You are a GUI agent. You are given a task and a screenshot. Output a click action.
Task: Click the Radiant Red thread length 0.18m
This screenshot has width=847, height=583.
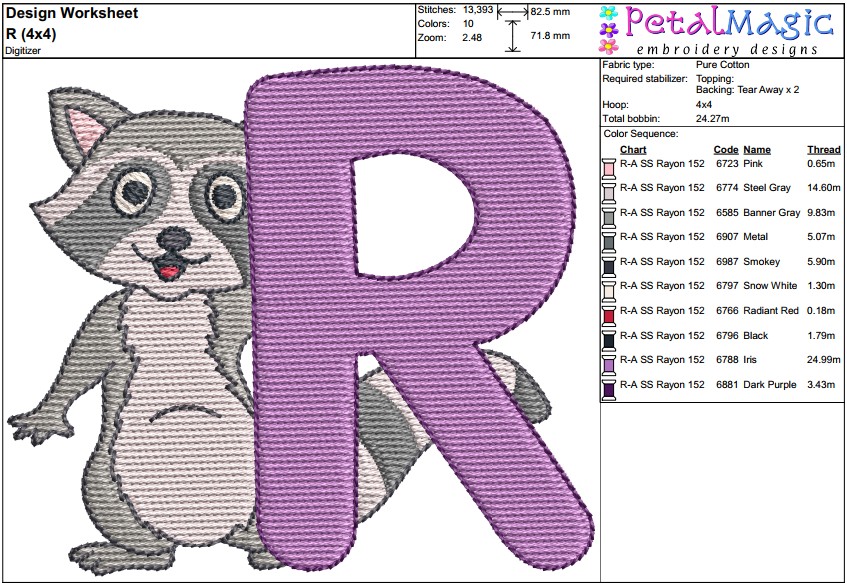(821, 311)
